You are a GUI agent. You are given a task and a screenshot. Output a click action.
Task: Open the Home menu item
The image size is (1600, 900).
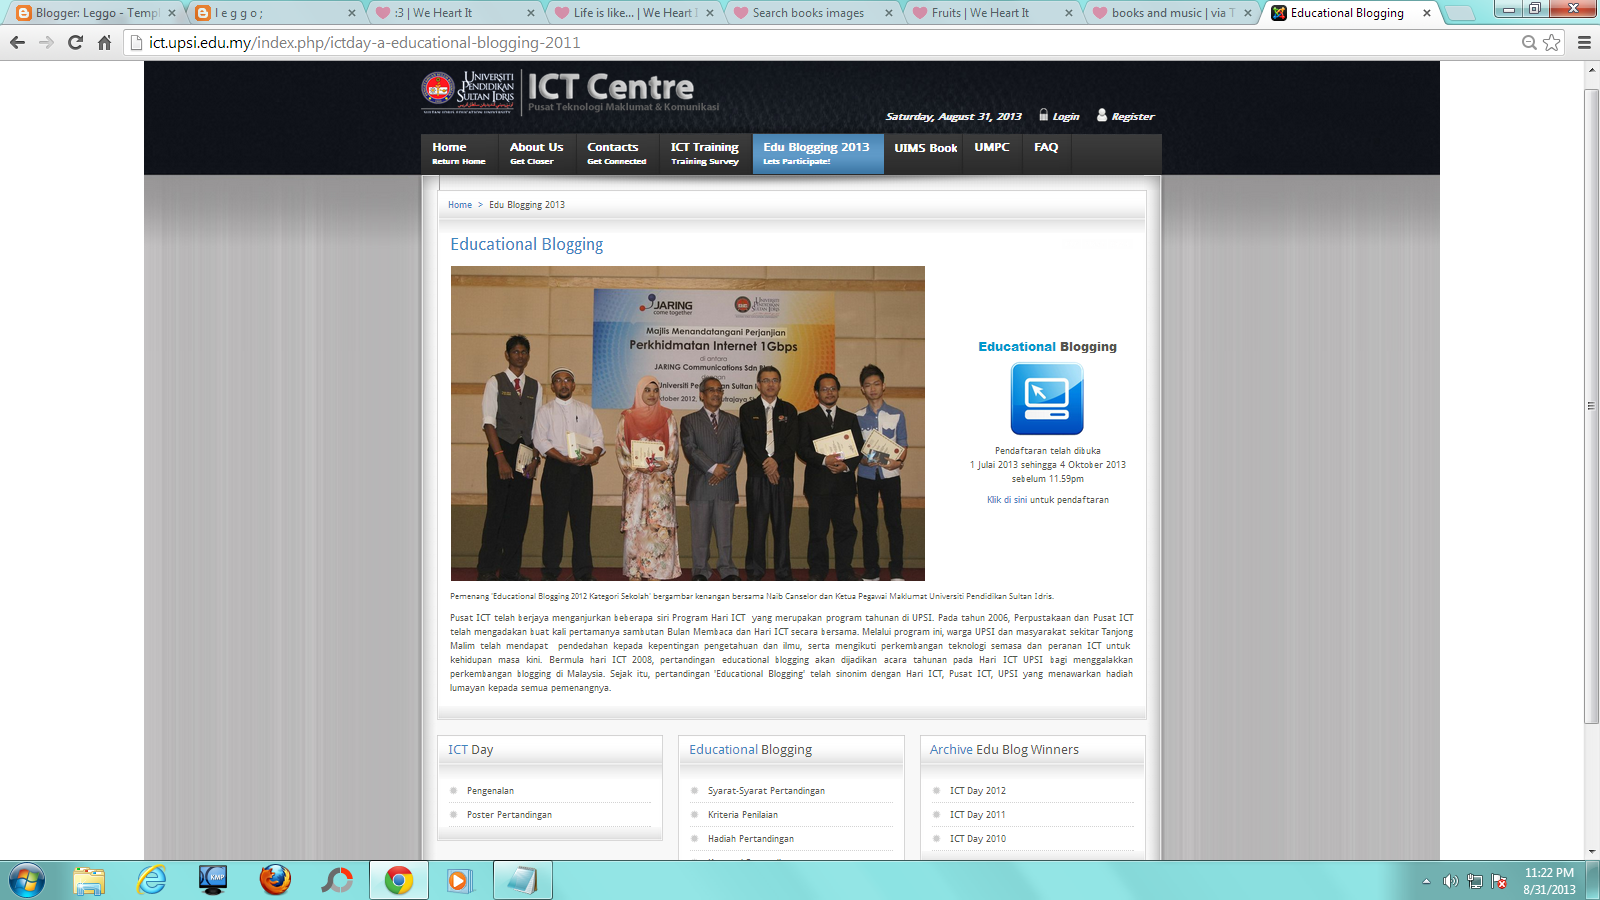tap(459, 153)
